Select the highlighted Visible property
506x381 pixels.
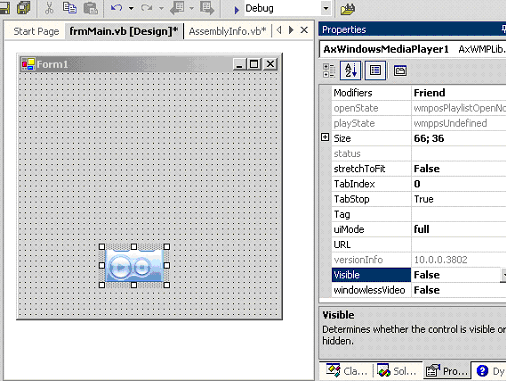pyautogui.click(x=371, y=275)
